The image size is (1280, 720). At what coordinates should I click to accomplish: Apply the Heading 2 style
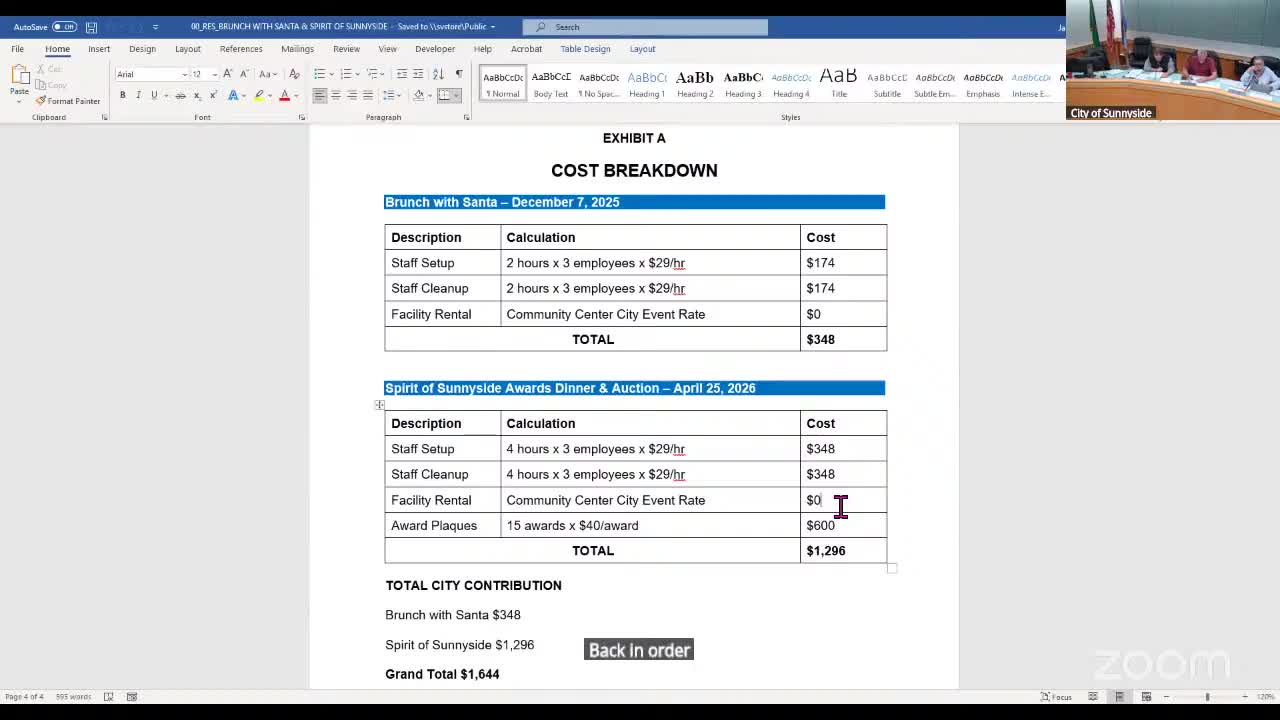(695, 84)
